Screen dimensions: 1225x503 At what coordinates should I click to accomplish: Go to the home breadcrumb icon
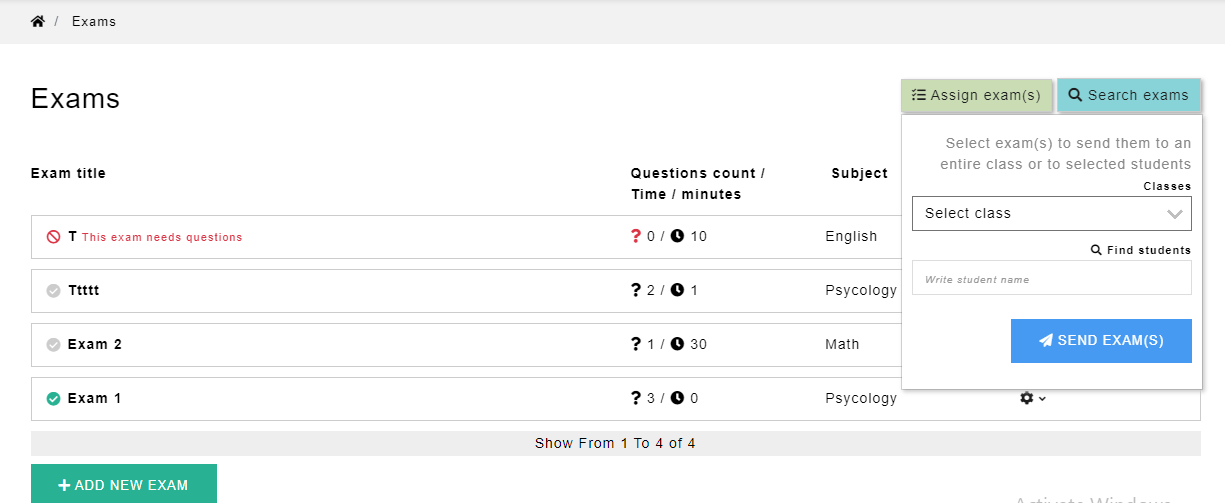coord(38,21)
